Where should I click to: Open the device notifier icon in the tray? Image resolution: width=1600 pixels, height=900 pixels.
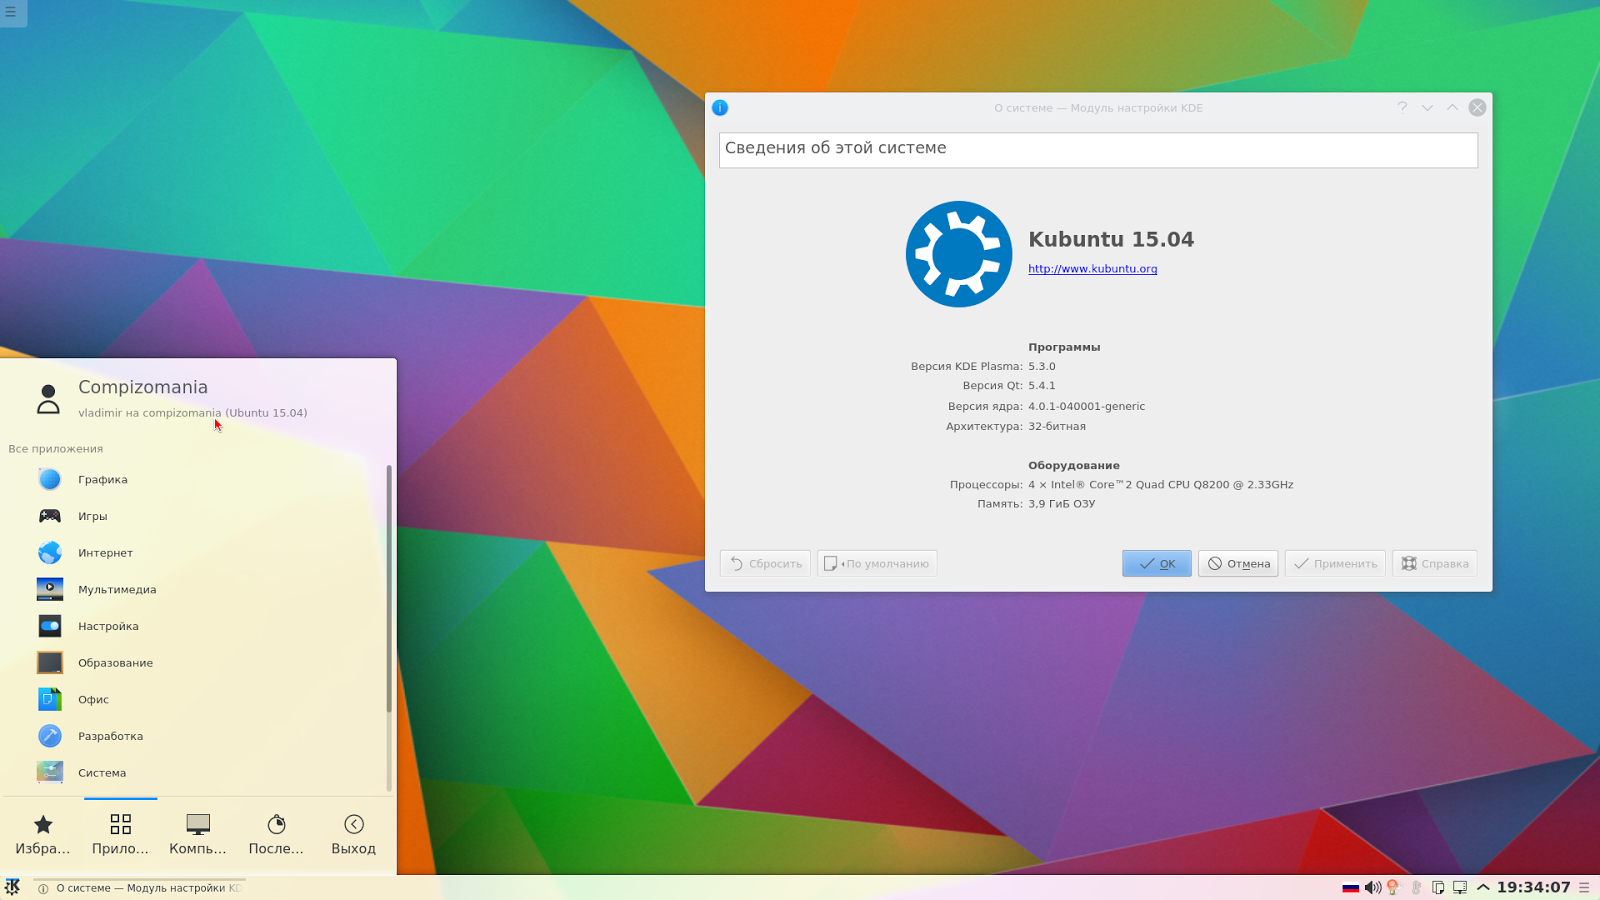(x=1461, y=887)
